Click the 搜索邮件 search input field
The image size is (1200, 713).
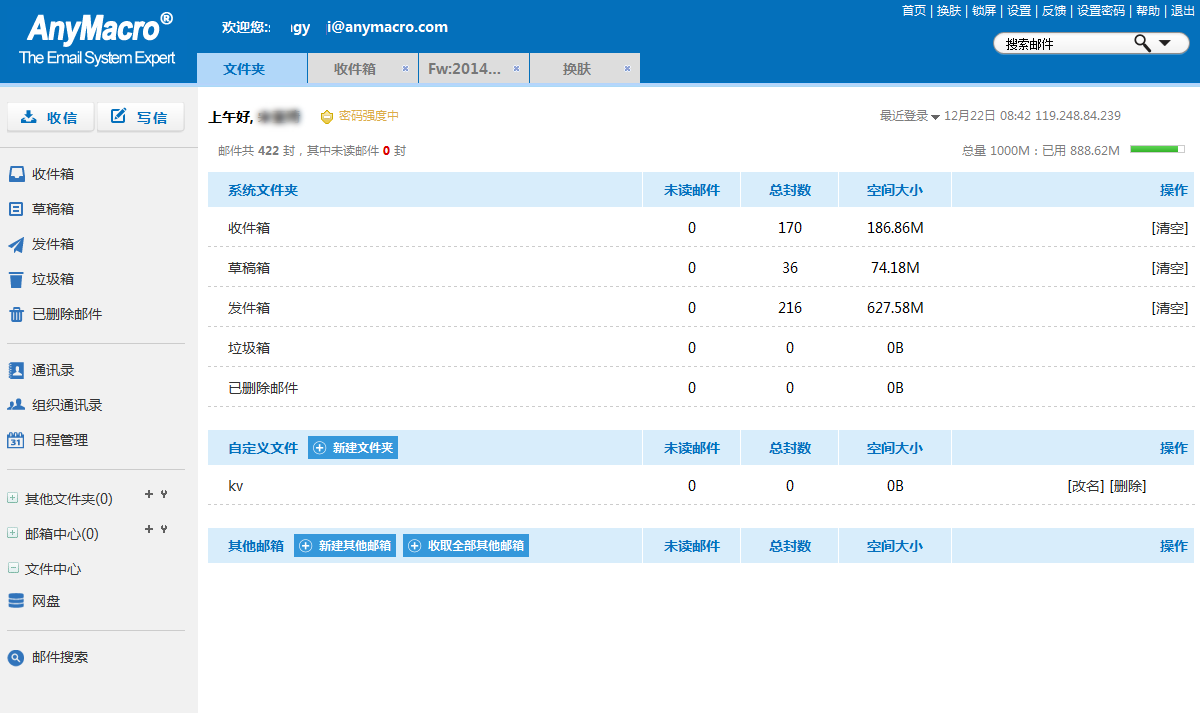pos(1060,44)
